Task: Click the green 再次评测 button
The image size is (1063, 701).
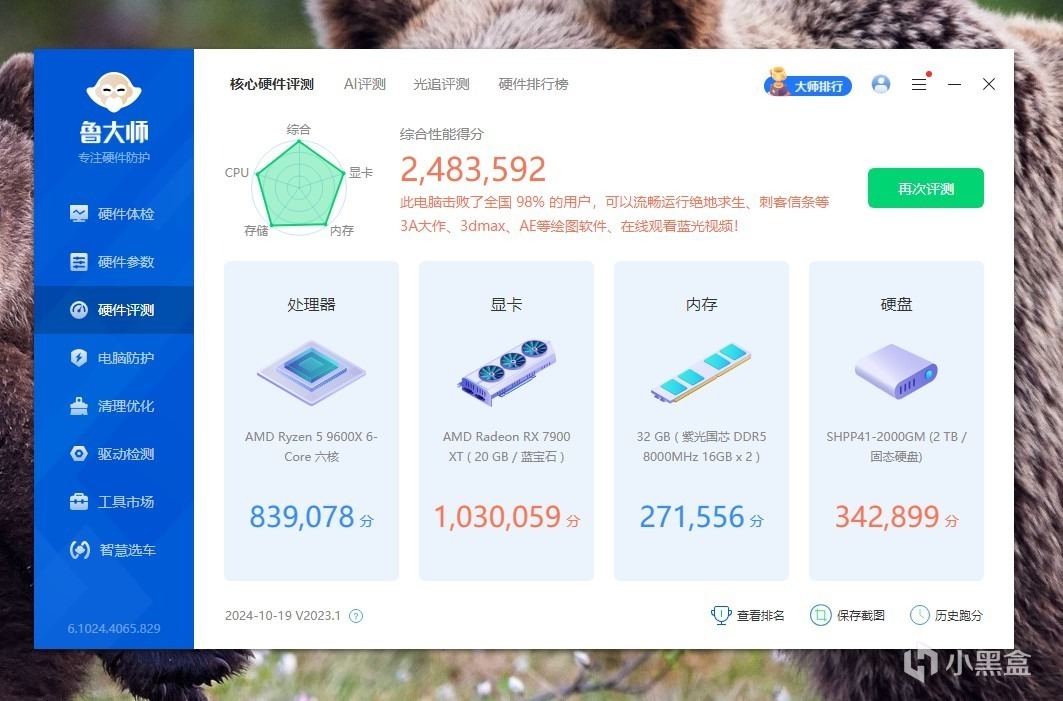Action: point(925,188)
